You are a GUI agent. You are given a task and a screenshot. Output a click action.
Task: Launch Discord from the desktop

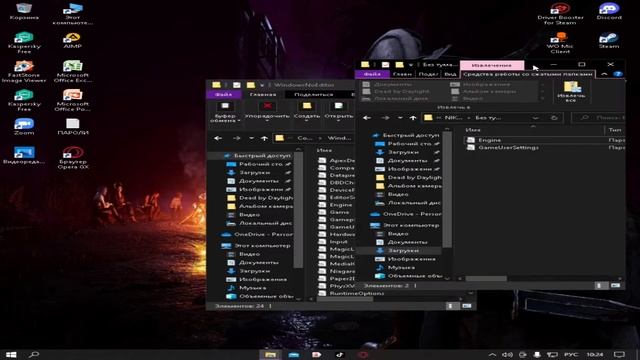click(609, 11)
